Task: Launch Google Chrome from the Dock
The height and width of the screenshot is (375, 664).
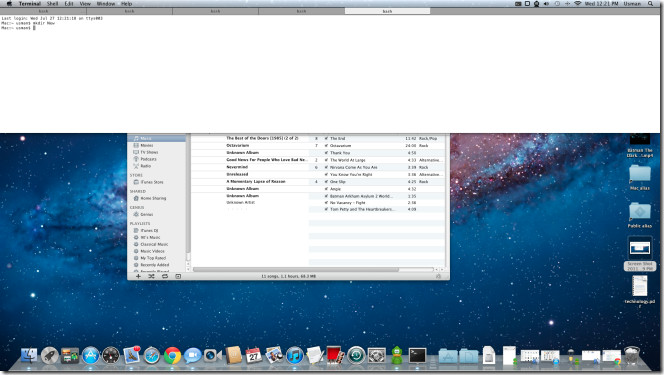Action: tap(172, 356)
